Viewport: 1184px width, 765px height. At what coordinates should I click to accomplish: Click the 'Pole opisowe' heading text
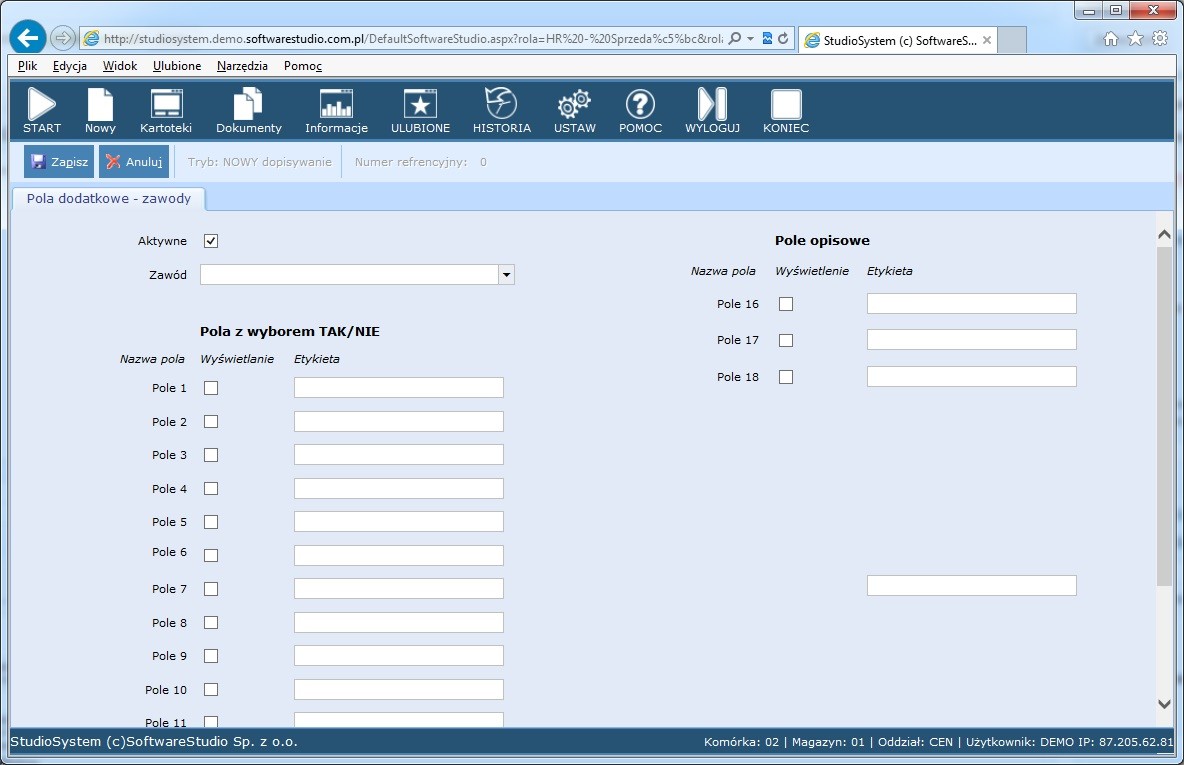tap(822, 241)
